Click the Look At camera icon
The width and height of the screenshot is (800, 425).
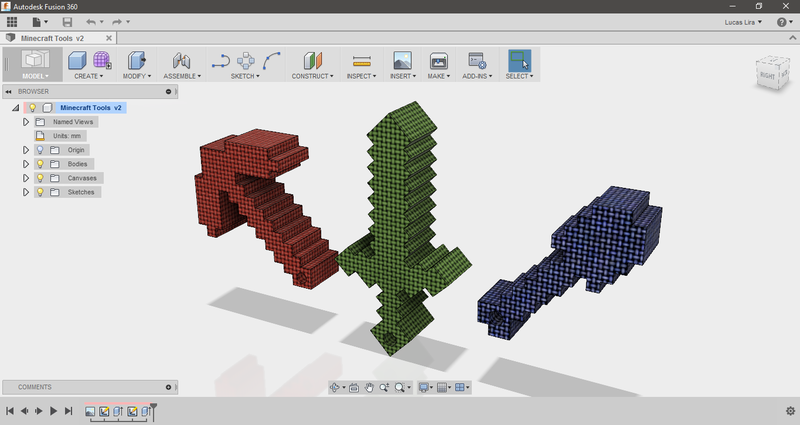coord(354,388)
